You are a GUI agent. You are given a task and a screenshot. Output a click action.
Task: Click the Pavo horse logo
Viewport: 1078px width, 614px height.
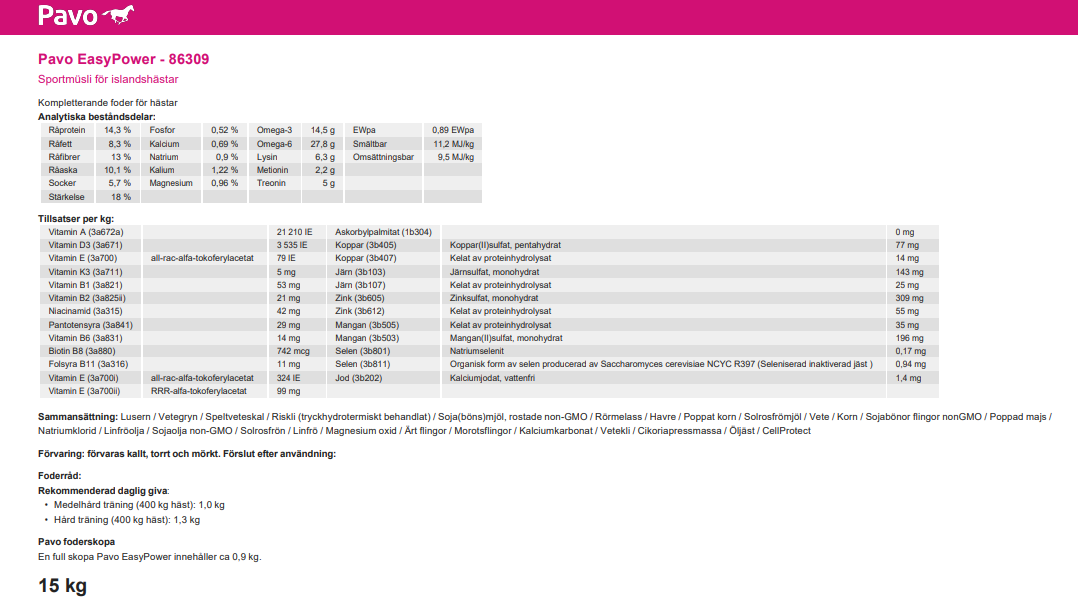click(x=85, y=16)
